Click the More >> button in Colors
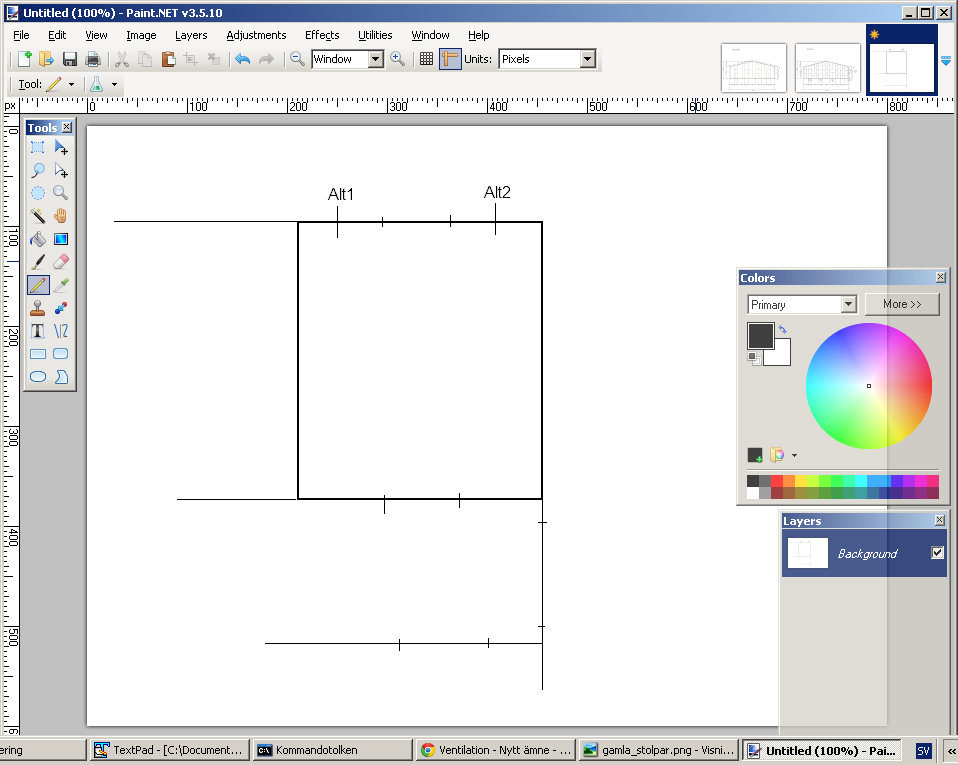 pos(902,304)
